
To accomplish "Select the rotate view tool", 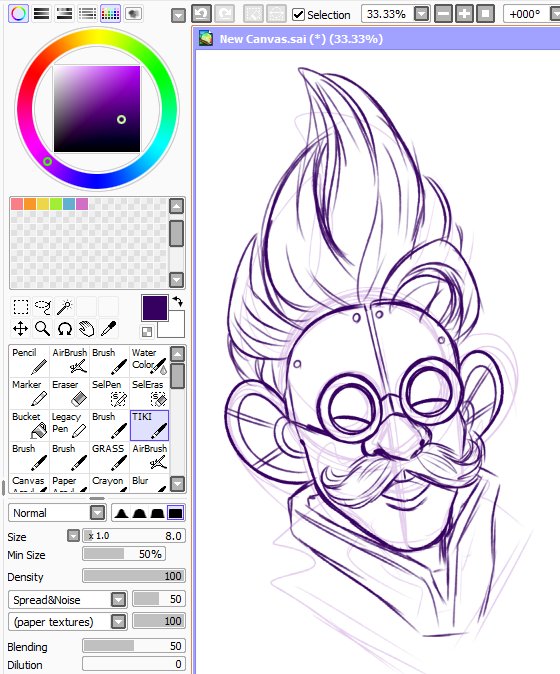I will pos(65,329).
